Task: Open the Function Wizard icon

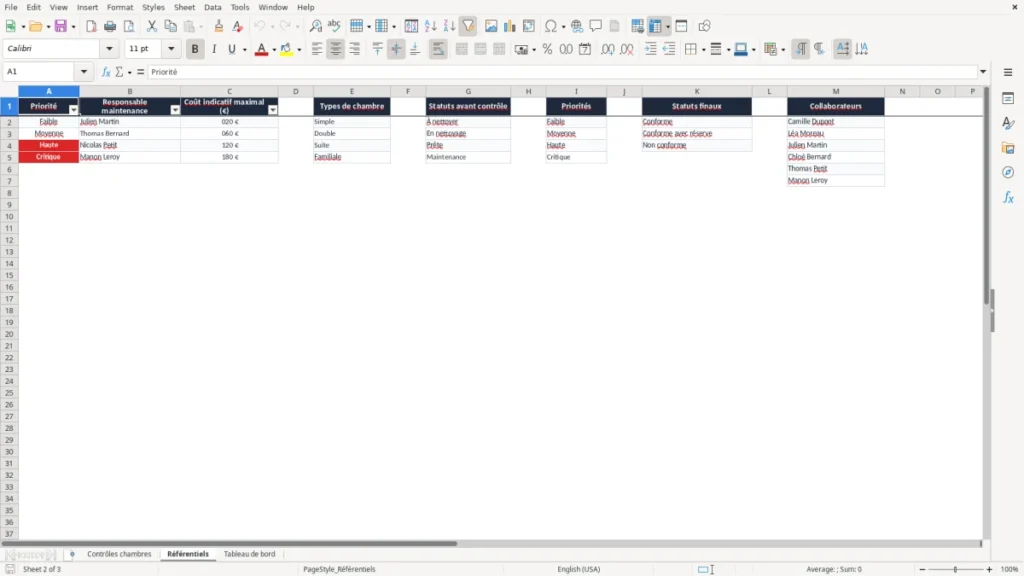Action: click(x=106, y=72)
